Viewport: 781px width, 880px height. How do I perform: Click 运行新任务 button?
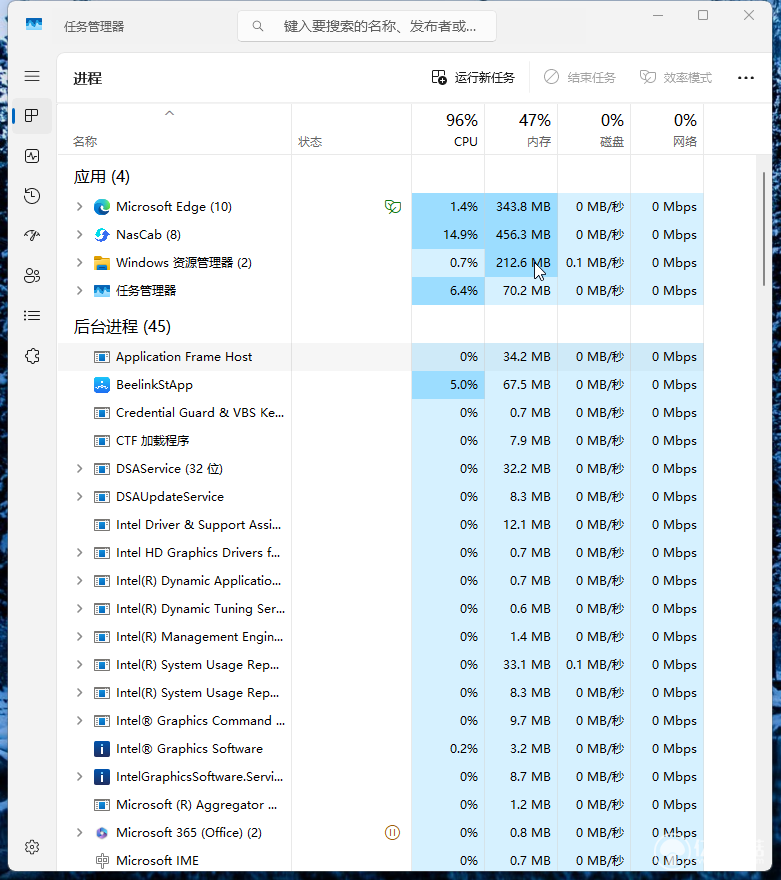[473, 77]
